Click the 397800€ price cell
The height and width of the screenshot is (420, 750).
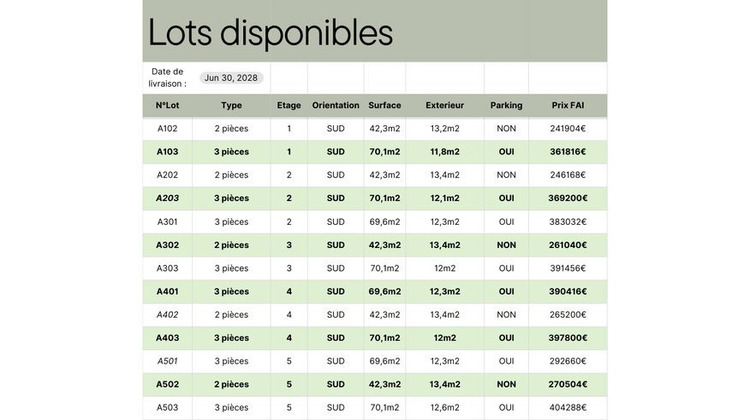[x=568, y=338]
